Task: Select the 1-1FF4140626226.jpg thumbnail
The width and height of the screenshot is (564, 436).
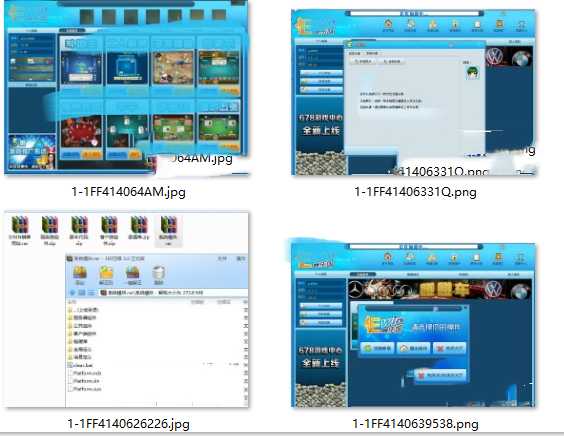Action: coord(126,310)
